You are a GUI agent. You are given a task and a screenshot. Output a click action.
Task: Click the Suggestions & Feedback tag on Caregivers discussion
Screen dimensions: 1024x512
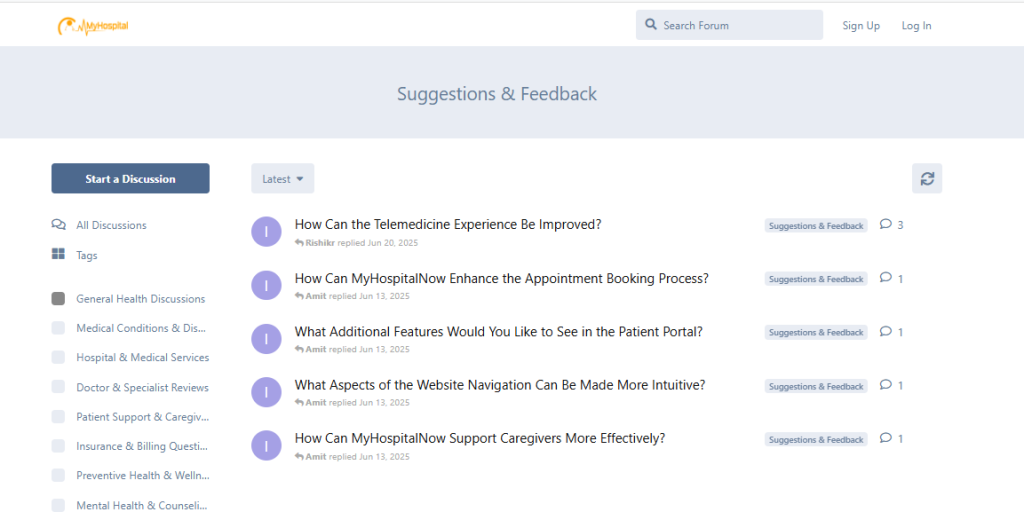815,440
